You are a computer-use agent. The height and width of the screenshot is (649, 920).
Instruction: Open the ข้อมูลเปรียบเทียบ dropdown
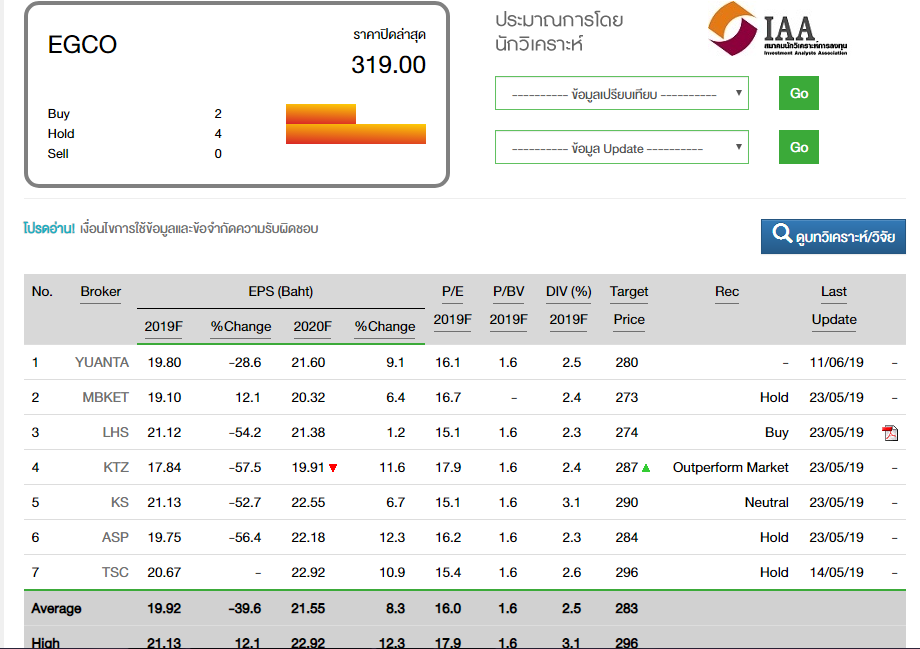pyautogui.click(x=621, y=93)
